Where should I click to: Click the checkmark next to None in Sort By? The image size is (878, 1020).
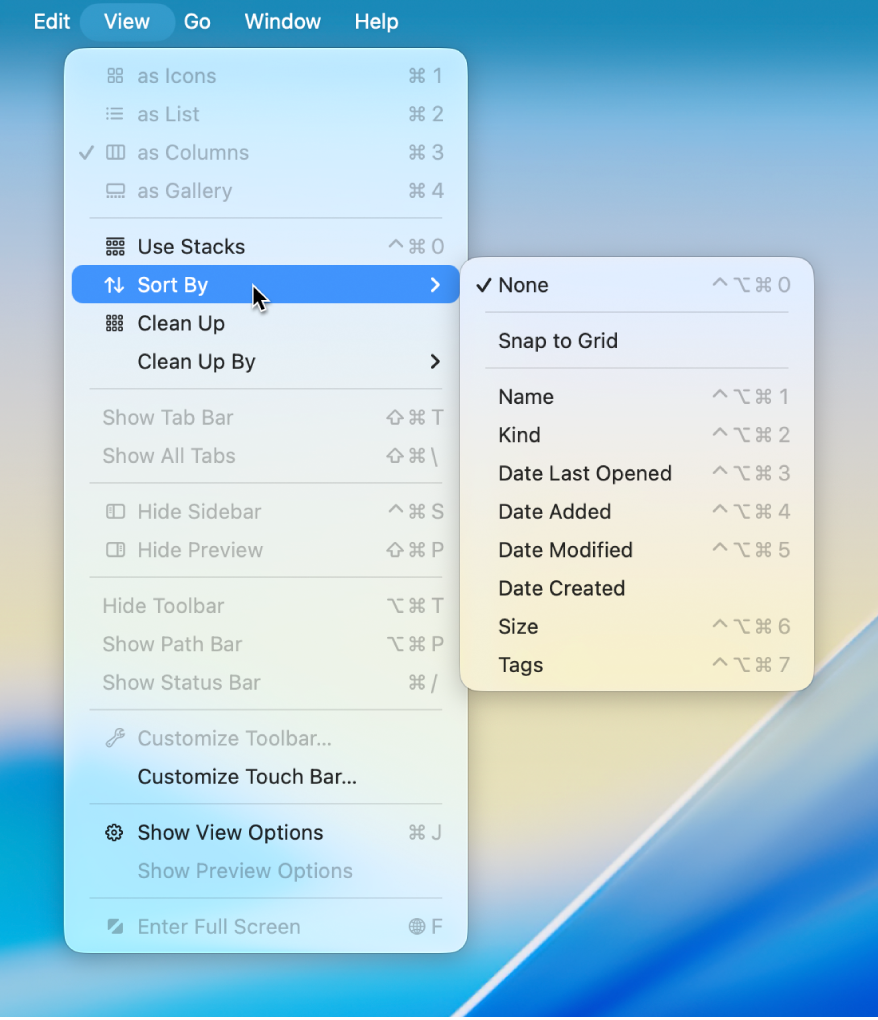pos(483,285)
